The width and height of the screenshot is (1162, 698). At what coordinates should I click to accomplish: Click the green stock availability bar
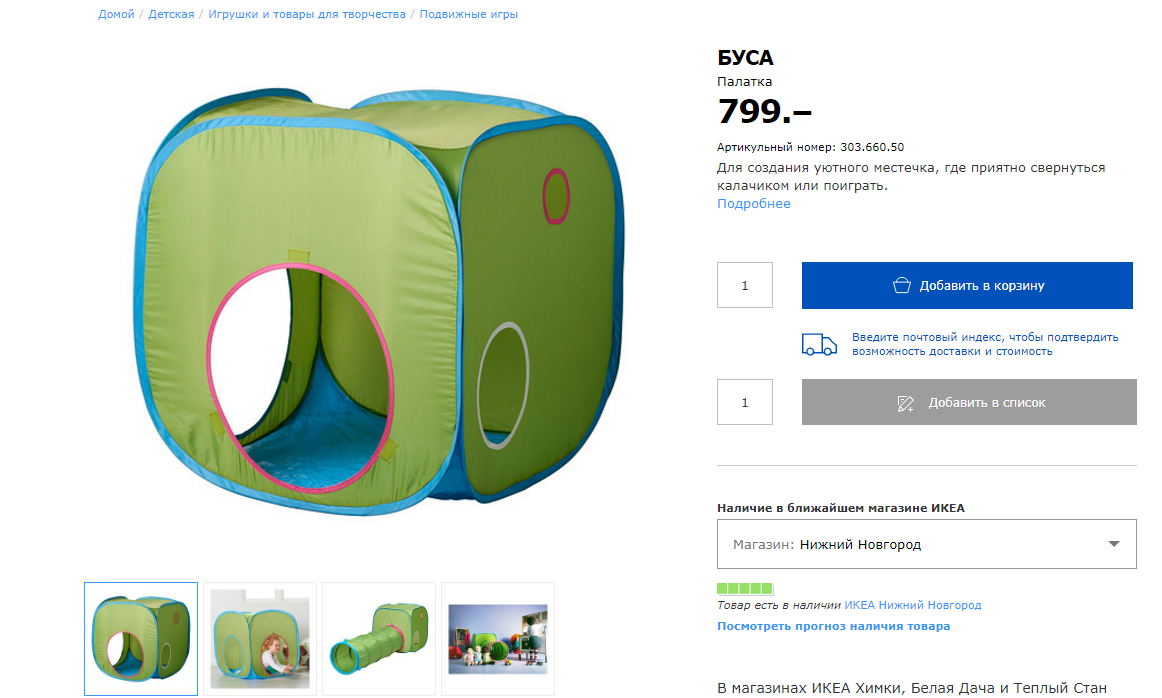pos(745,588)
